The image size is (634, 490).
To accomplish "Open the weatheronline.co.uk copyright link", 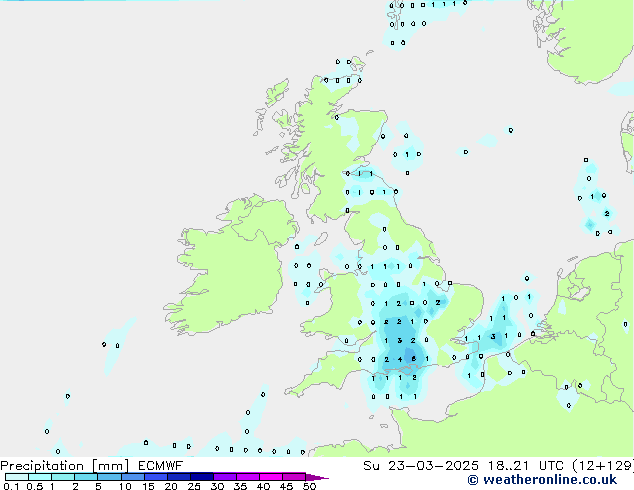I will (x=542, y=480).
